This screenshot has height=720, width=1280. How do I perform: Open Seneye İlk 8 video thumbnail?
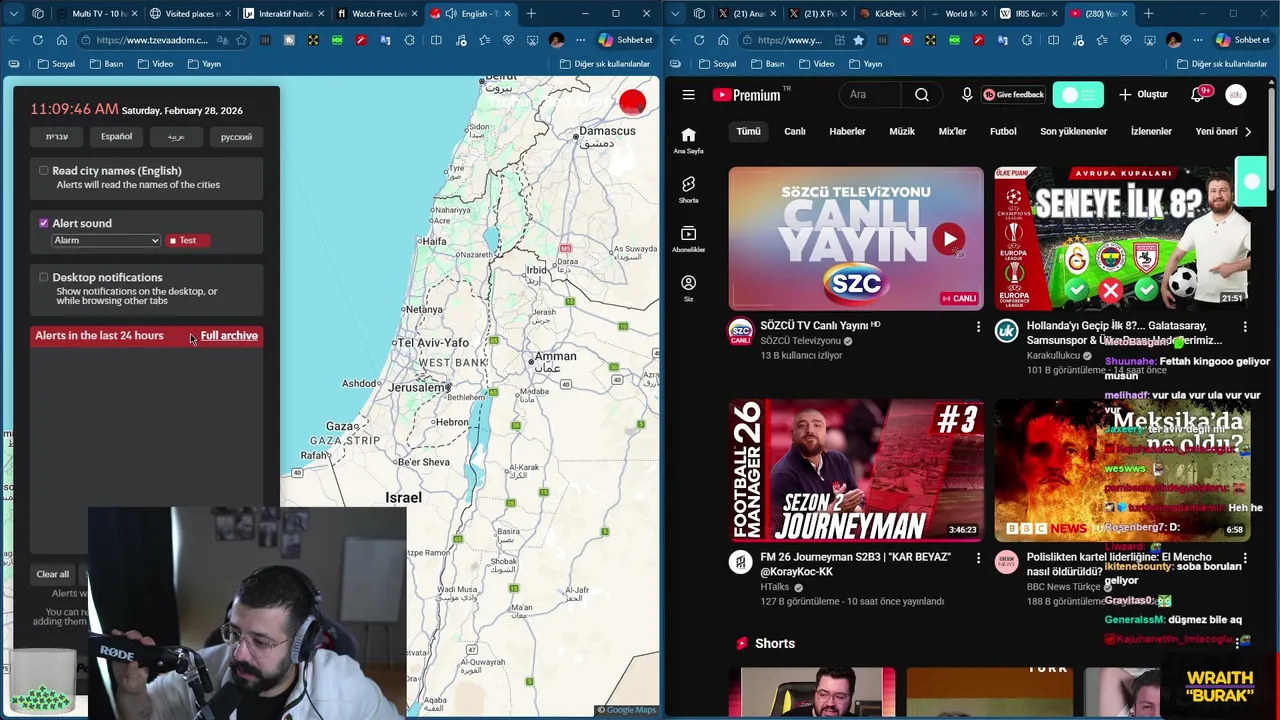pos(1122,239)
